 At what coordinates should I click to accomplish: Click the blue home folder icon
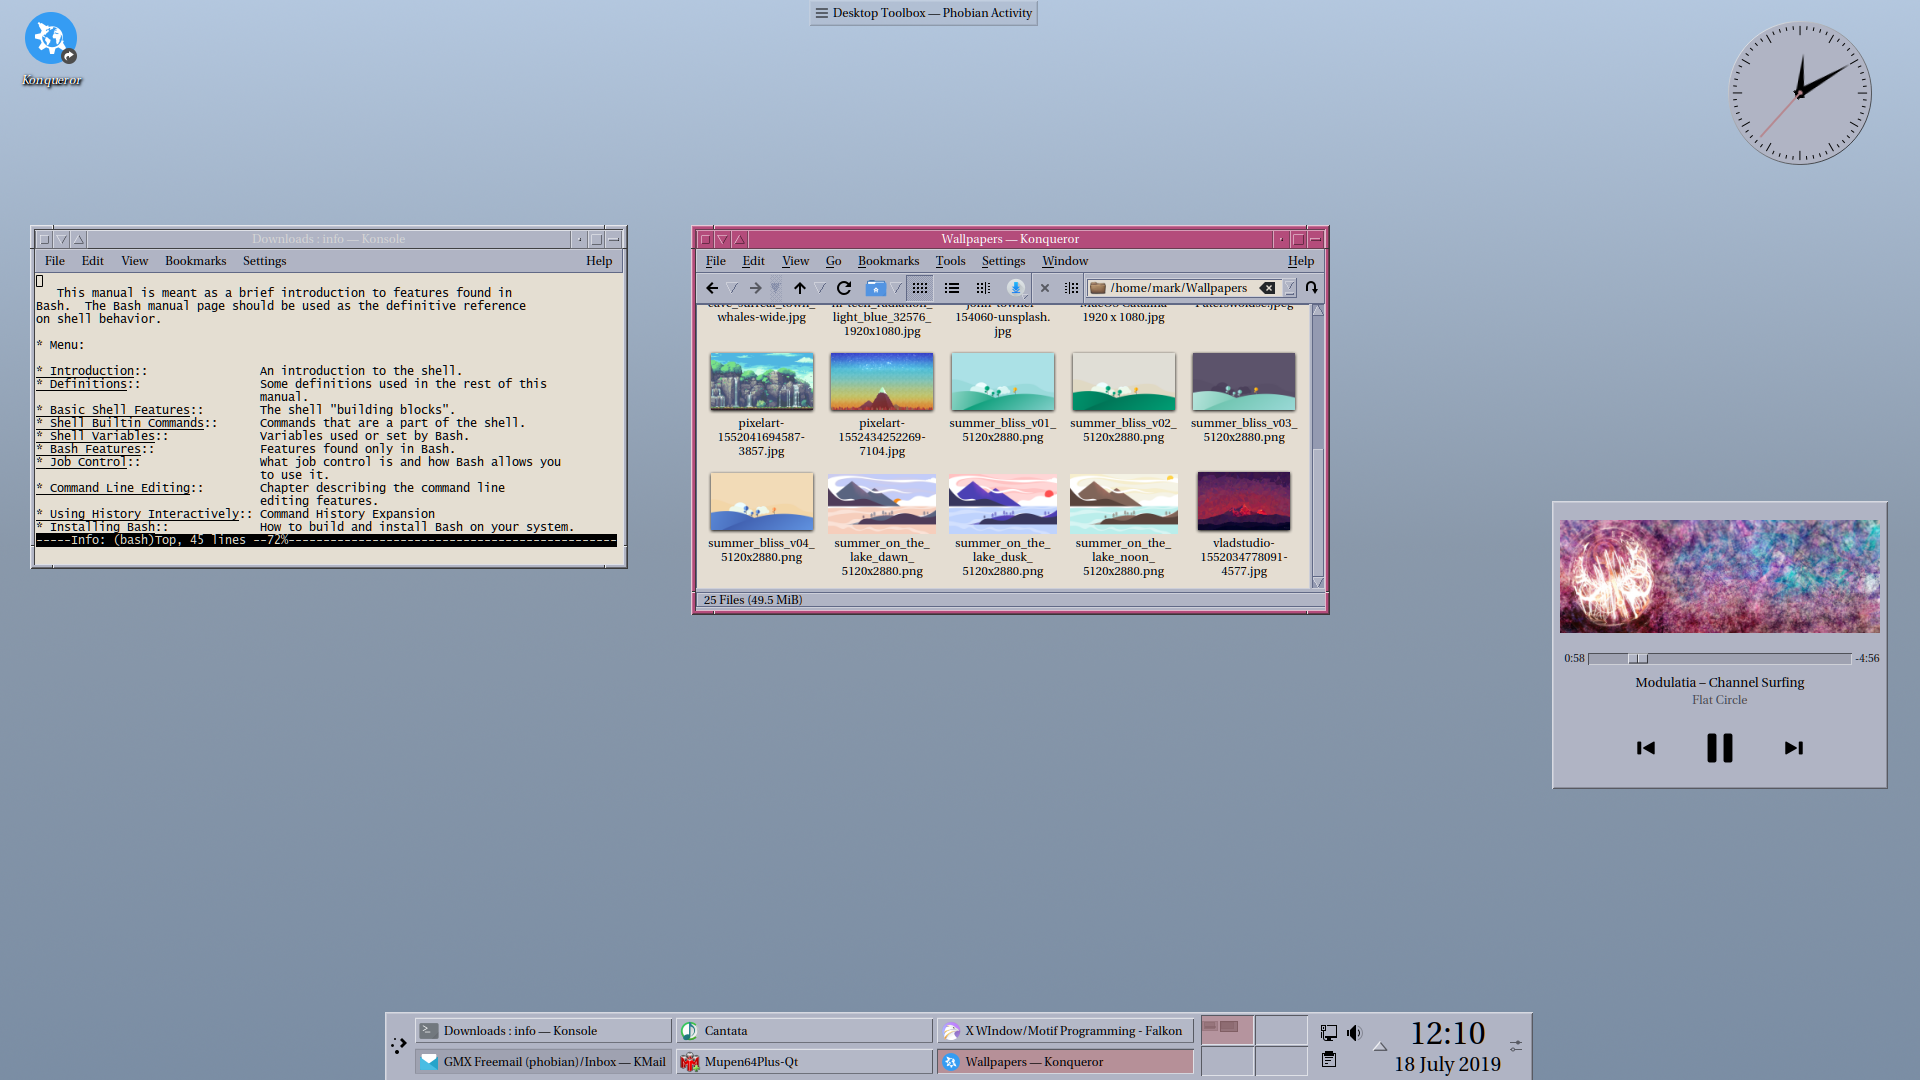(875, 288)
